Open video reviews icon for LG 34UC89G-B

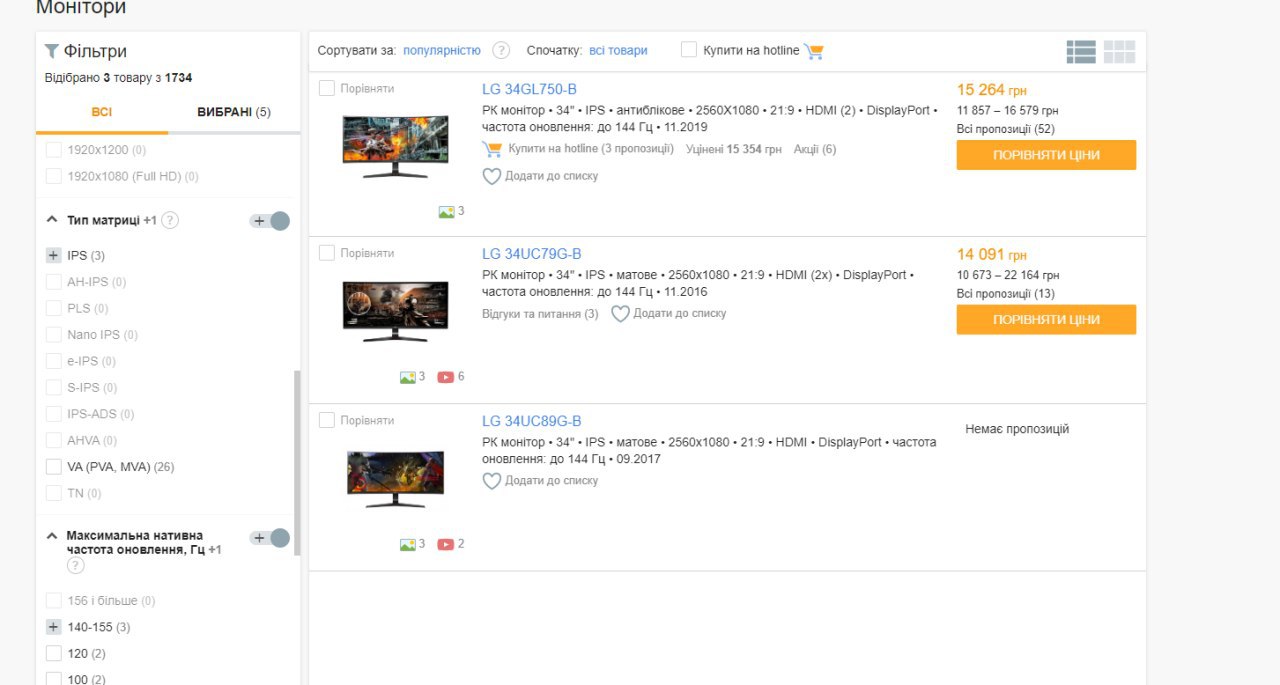(446, 544)
